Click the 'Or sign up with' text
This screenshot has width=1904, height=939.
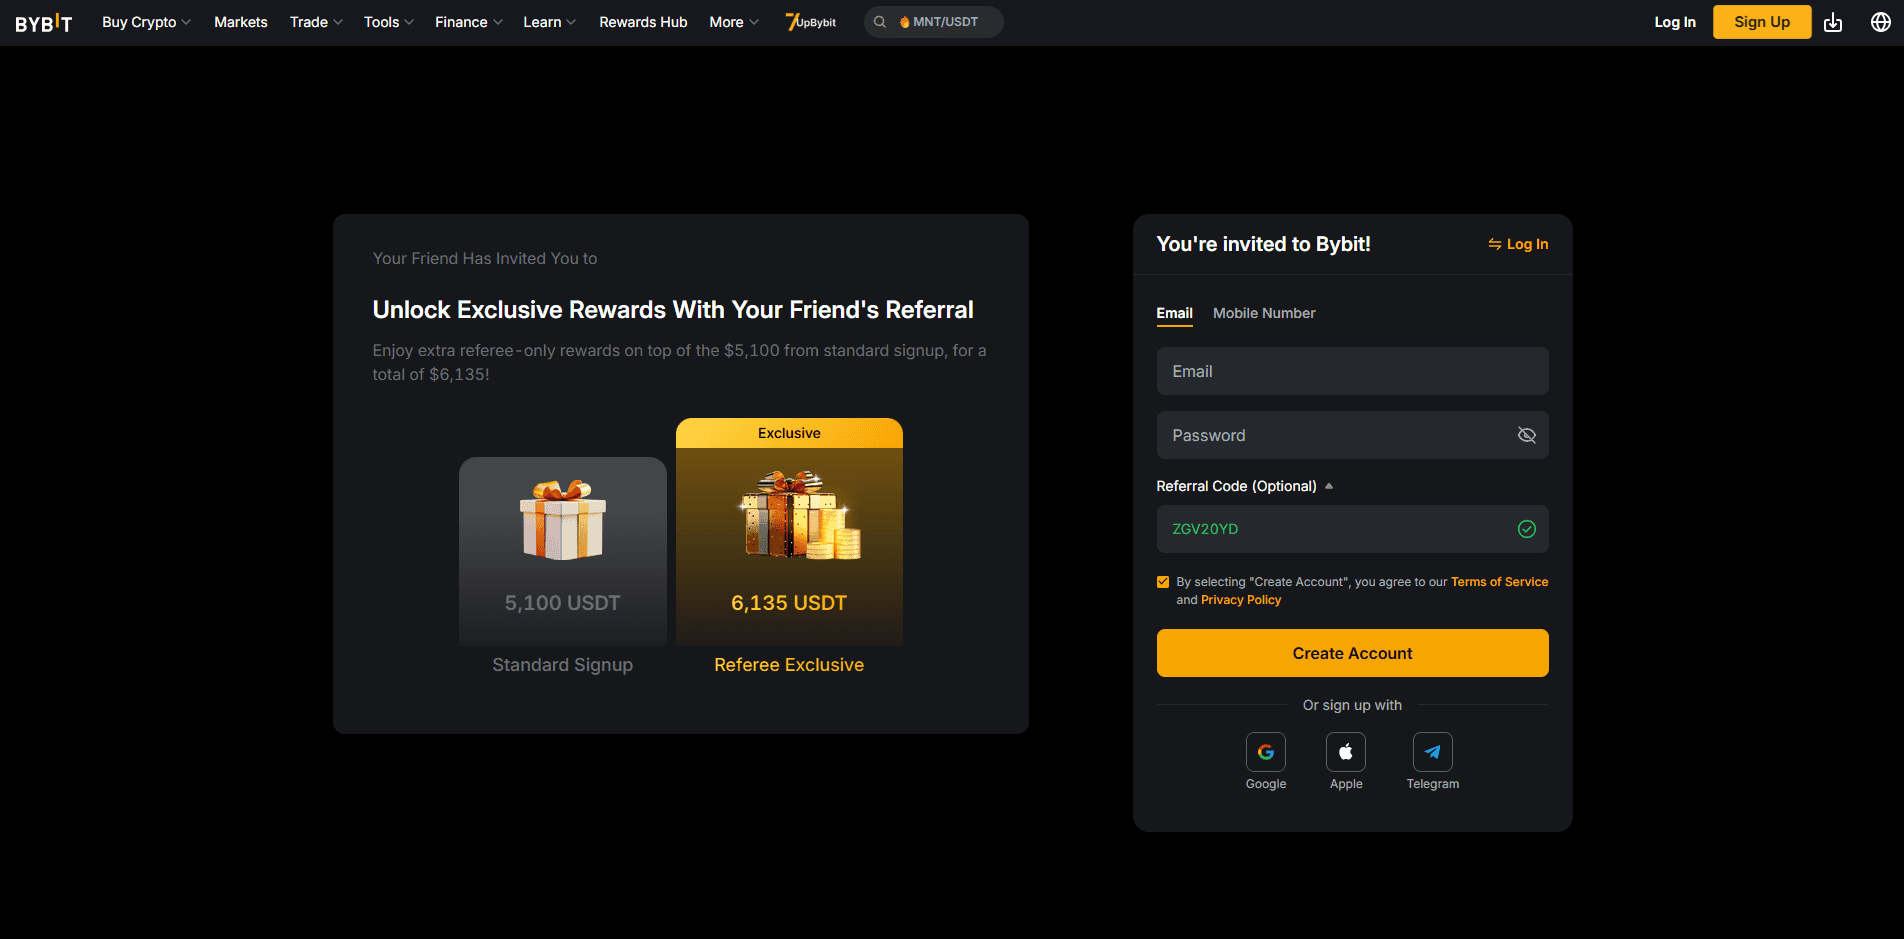tap(1352, 705)
